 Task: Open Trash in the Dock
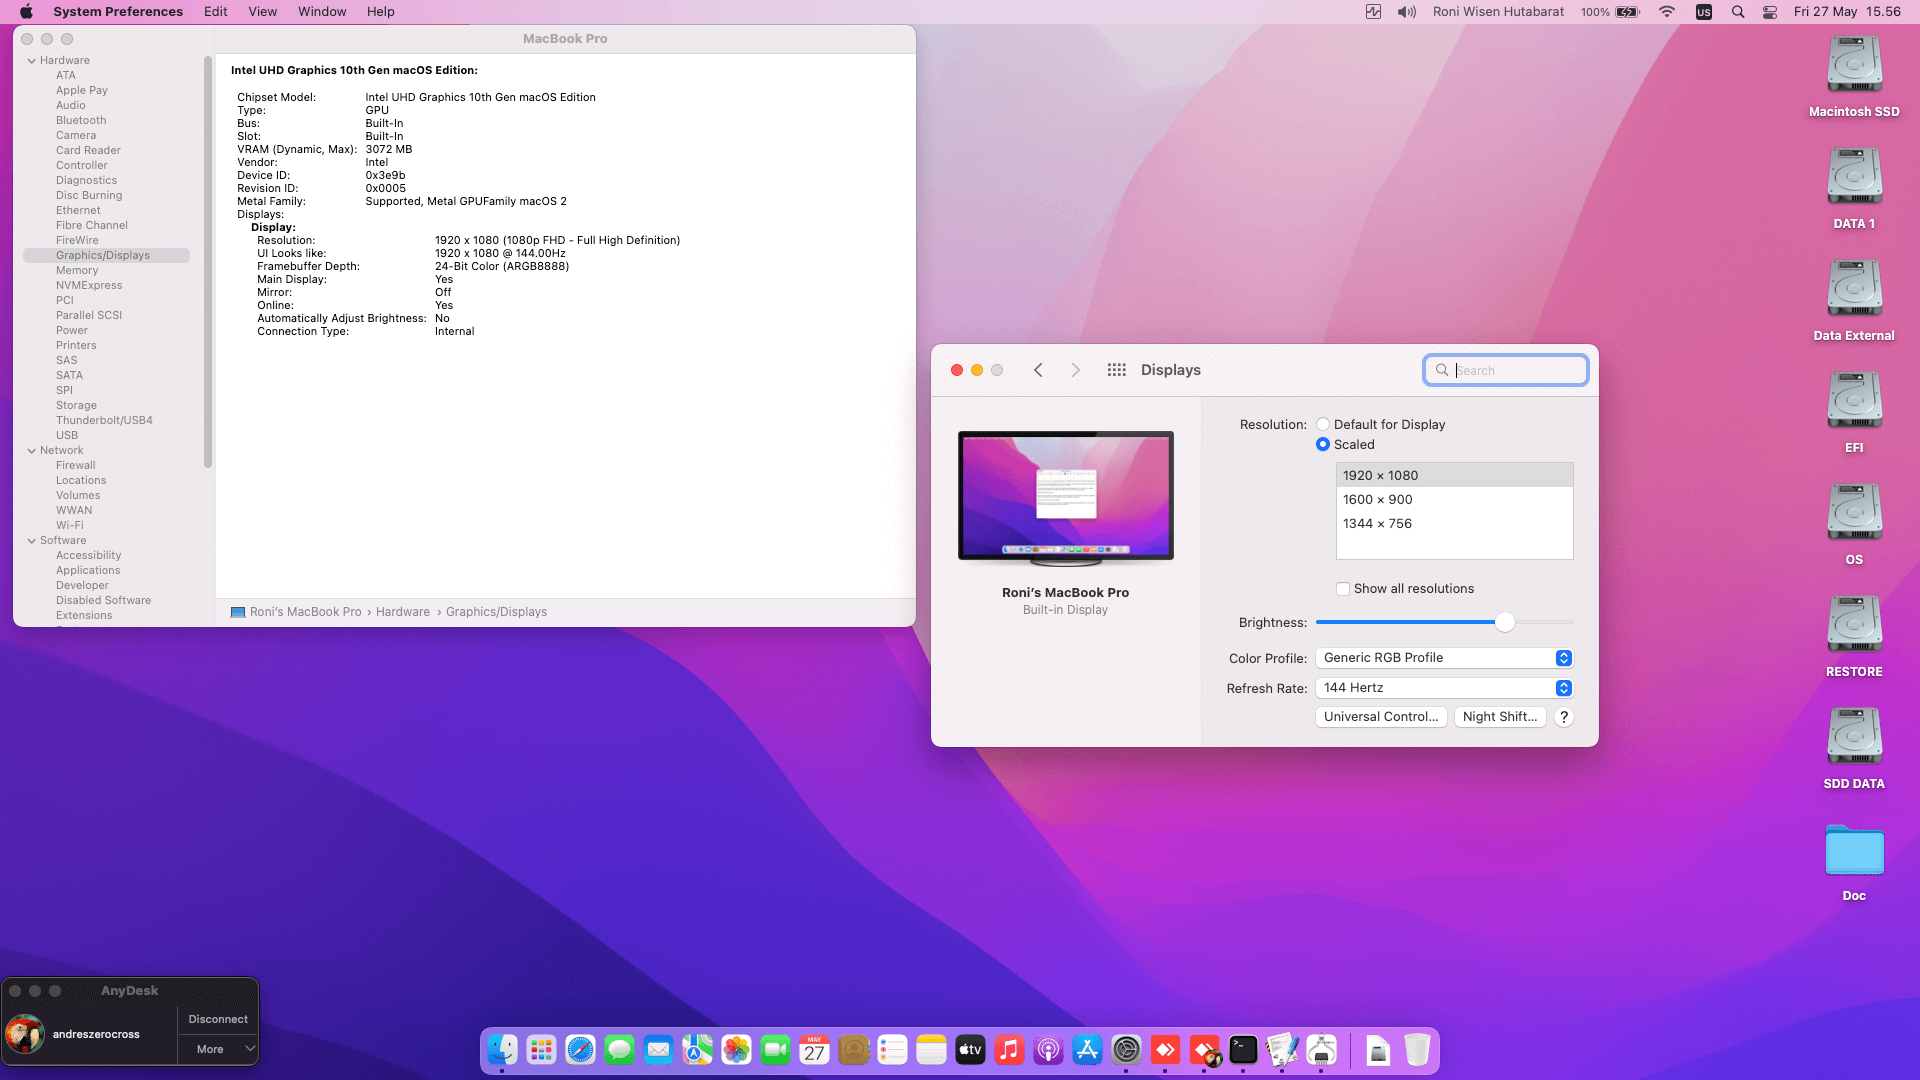[1417, 1049]
